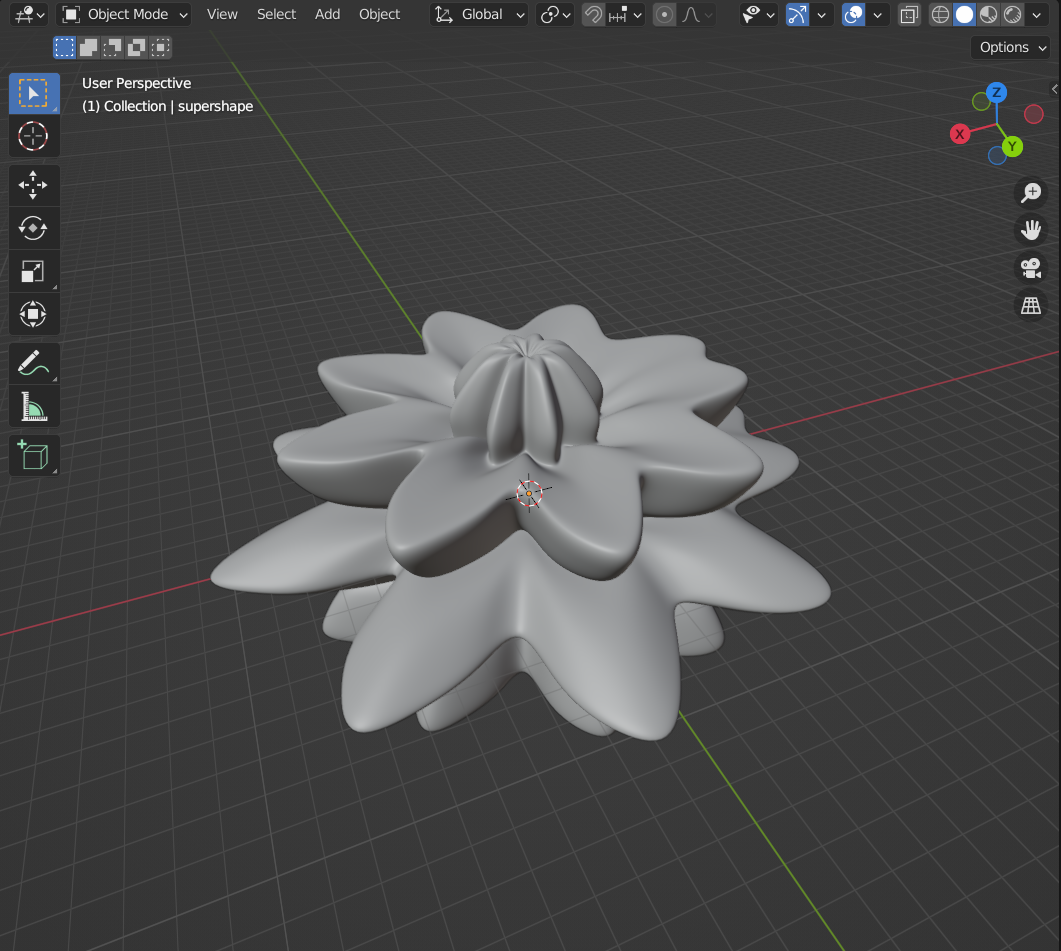Screen dimensions: 1061x951
Task: Click the Zoom view magnifier icon
Action: pyautogui.click(x=1031, y=193)
